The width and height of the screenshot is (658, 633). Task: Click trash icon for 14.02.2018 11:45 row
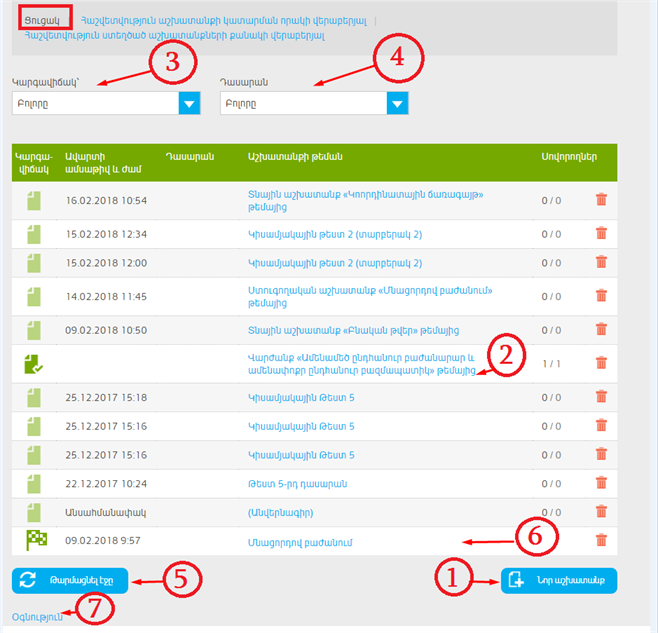pyautogui.click(x=601, y=296)
